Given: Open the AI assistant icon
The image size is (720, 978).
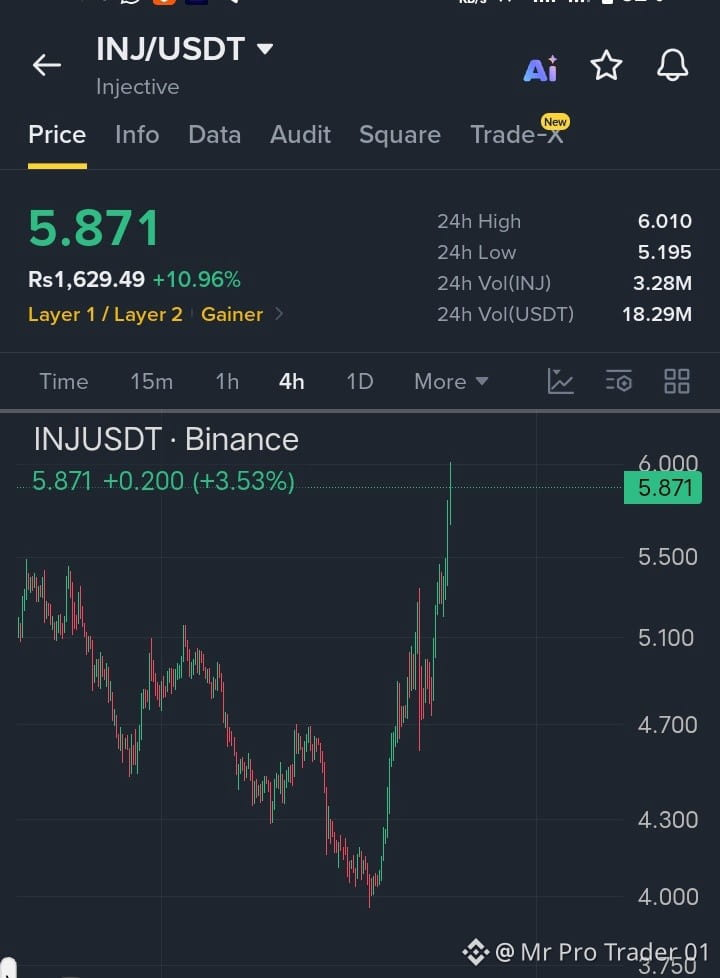Looking at the screenshot, I should tap(540, 69).
